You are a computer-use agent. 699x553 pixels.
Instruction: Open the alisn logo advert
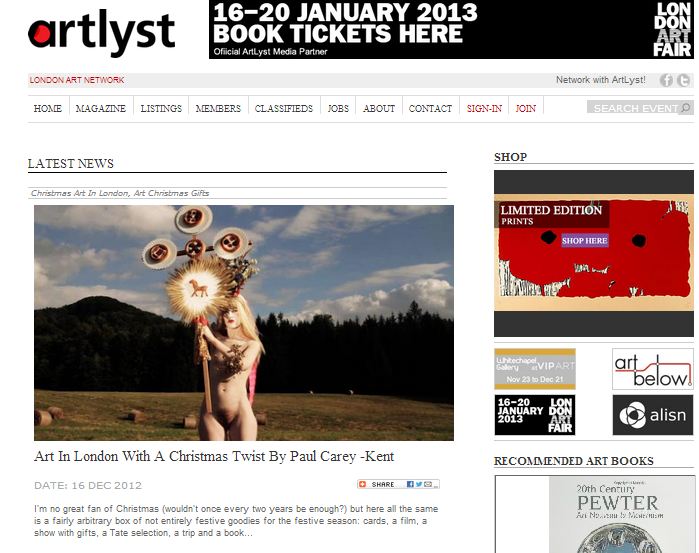653,415
